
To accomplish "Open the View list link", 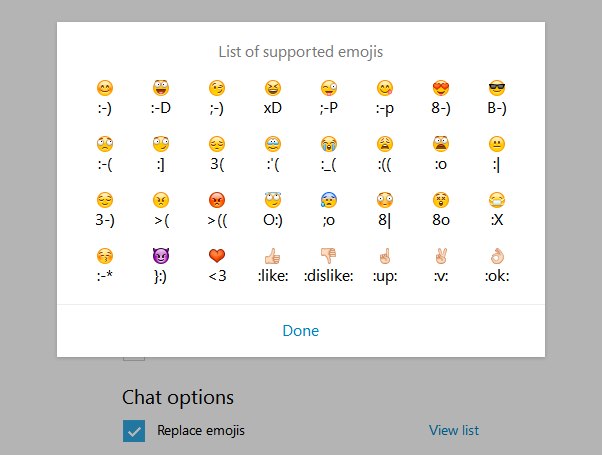I will click(x=454, y=430).
